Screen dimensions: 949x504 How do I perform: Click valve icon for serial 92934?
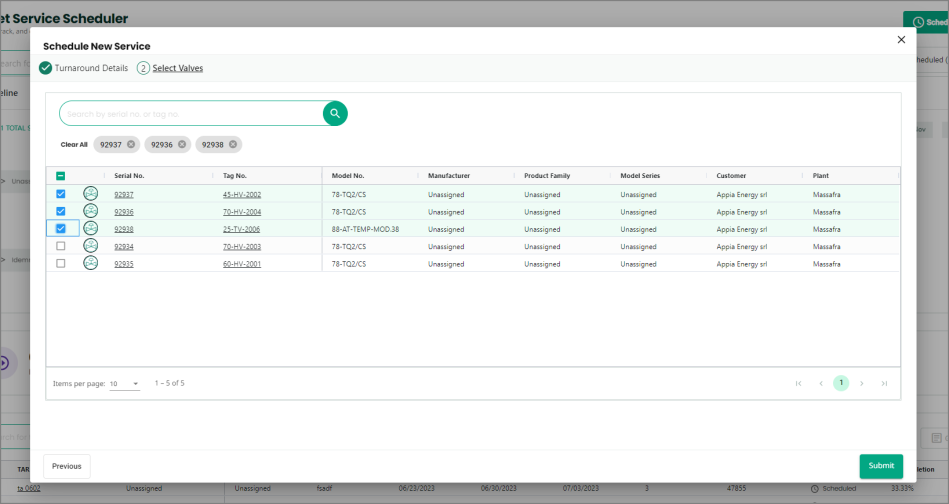[x=90, y=246]
